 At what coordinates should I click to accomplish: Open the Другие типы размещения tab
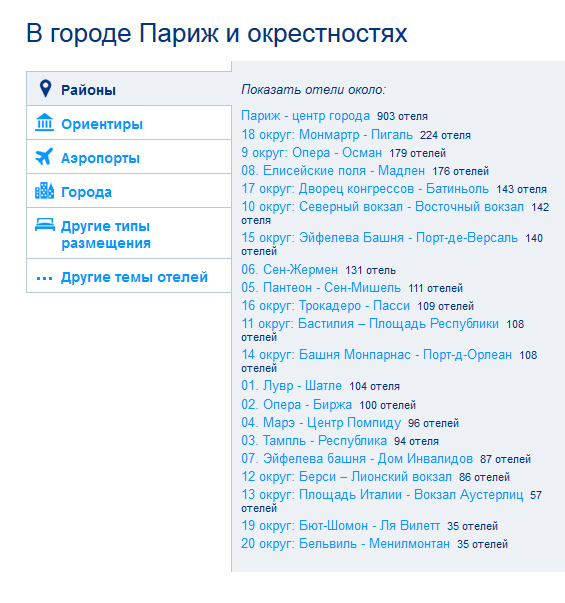(x=129, y=233)
